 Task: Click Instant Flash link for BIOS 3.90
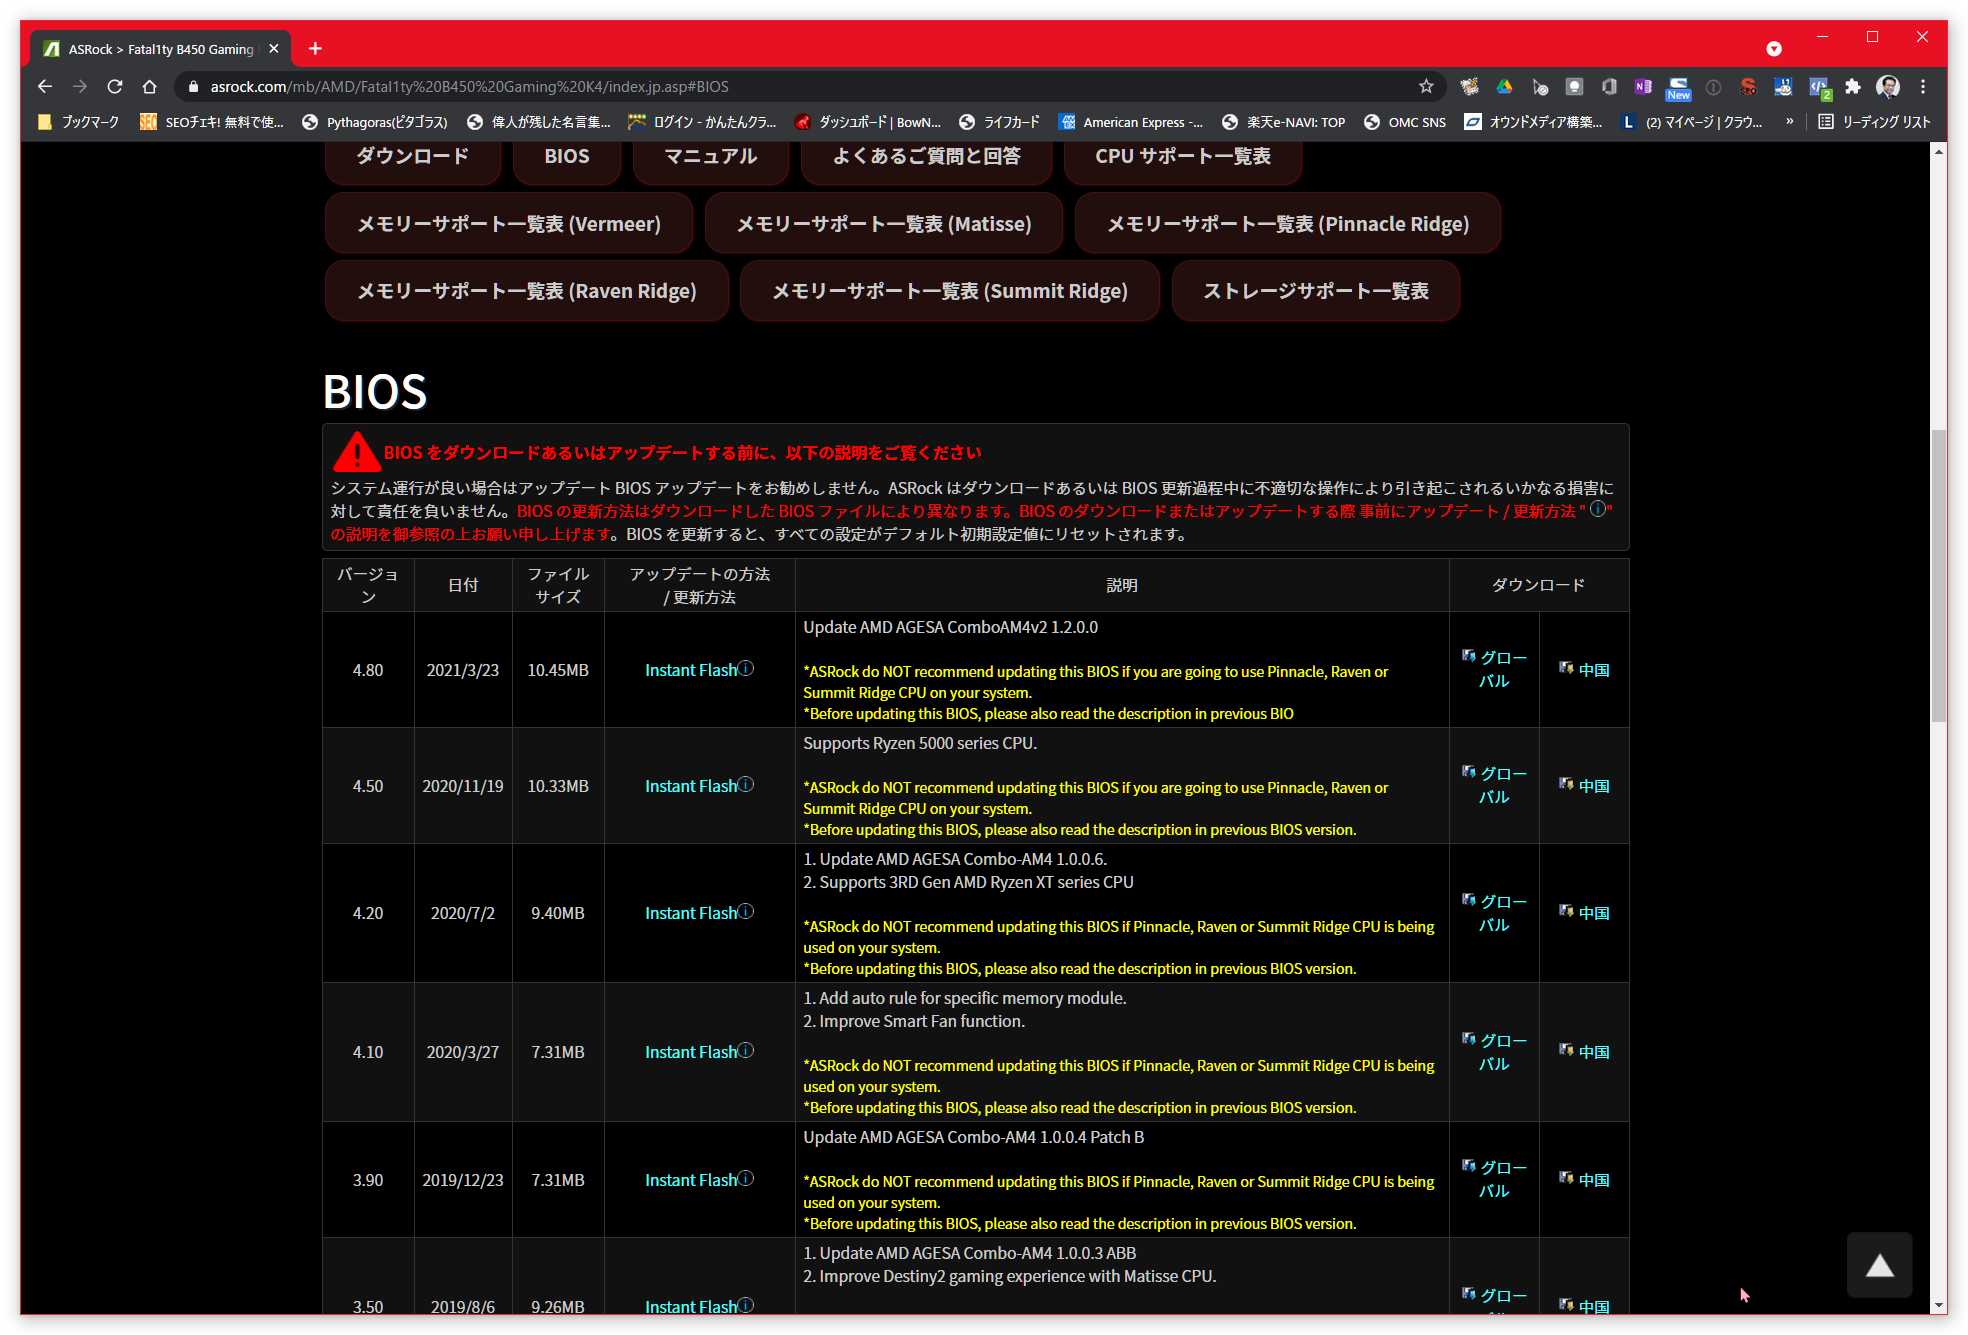[690, 1180]
